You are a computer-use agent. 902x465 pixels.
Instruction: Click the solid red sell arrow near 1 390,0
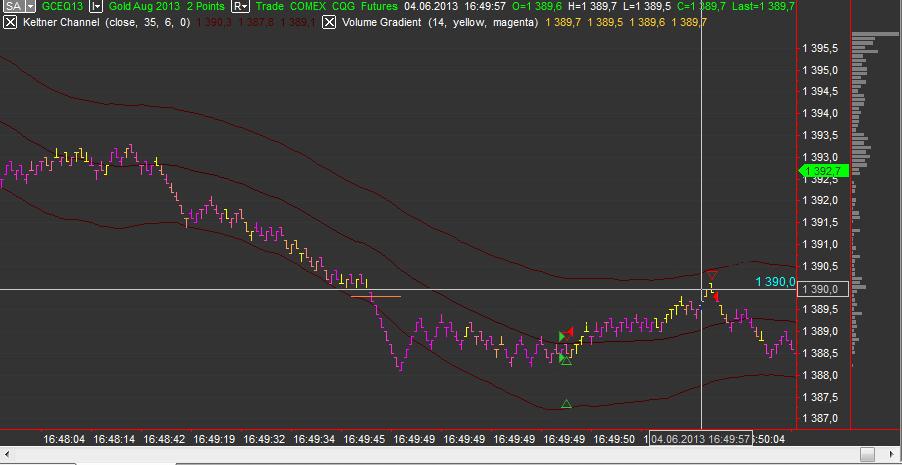click(716, 296)
